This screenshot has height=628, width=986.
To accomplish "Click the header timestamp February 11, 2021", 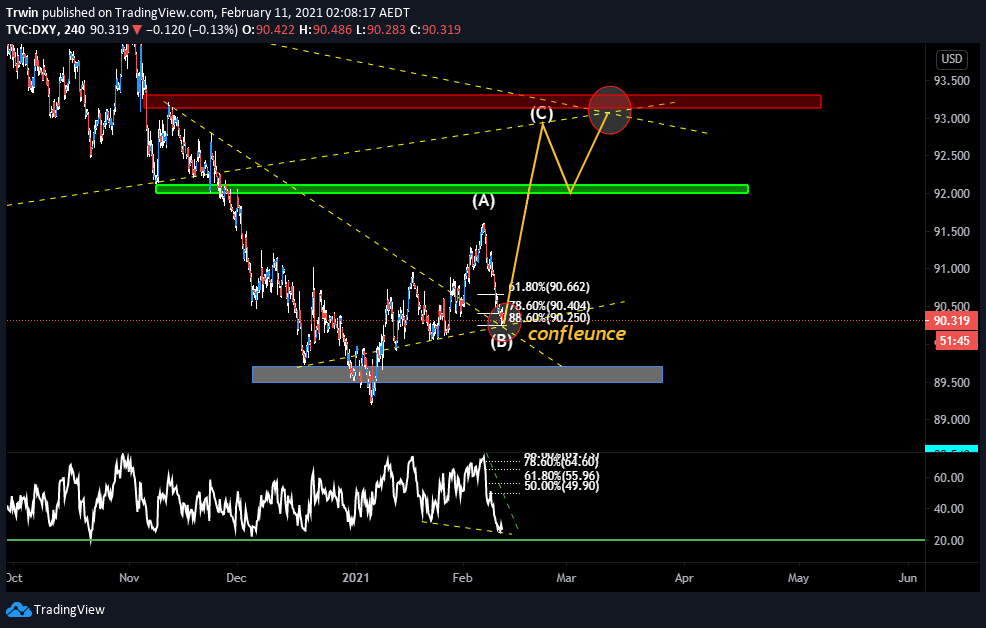I will tap(272, 13).
